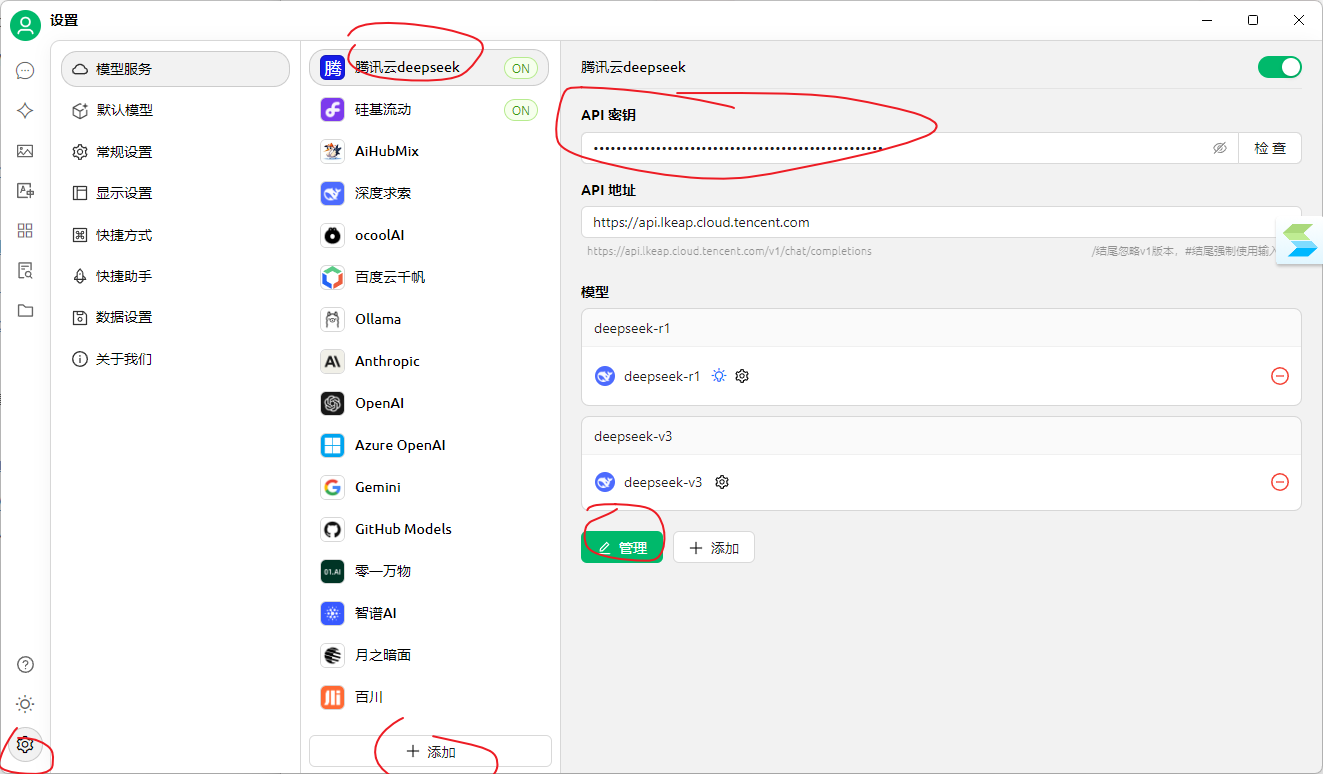
Task: Open the translate page in sidebar
Action: coord(25,191)
